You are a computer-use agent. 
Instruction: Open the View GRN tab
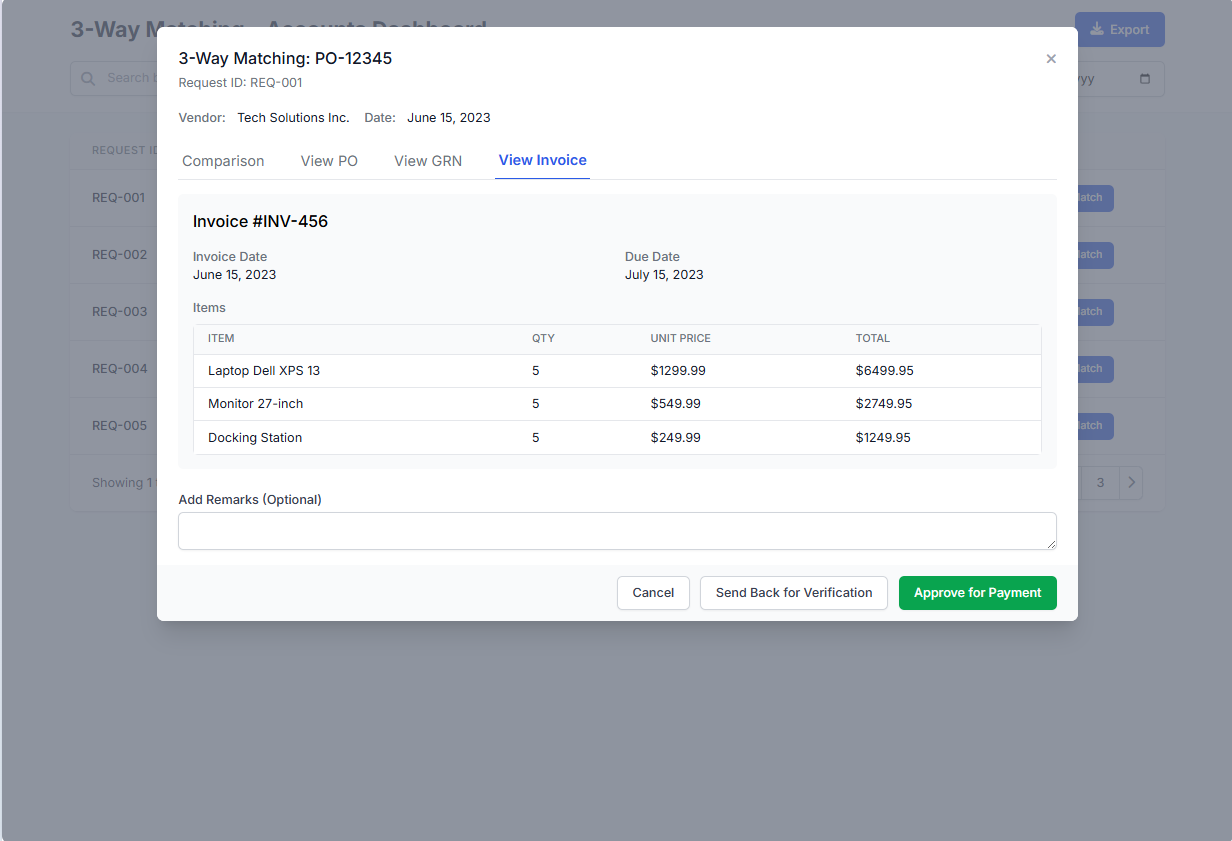click(x=428, y=161)
